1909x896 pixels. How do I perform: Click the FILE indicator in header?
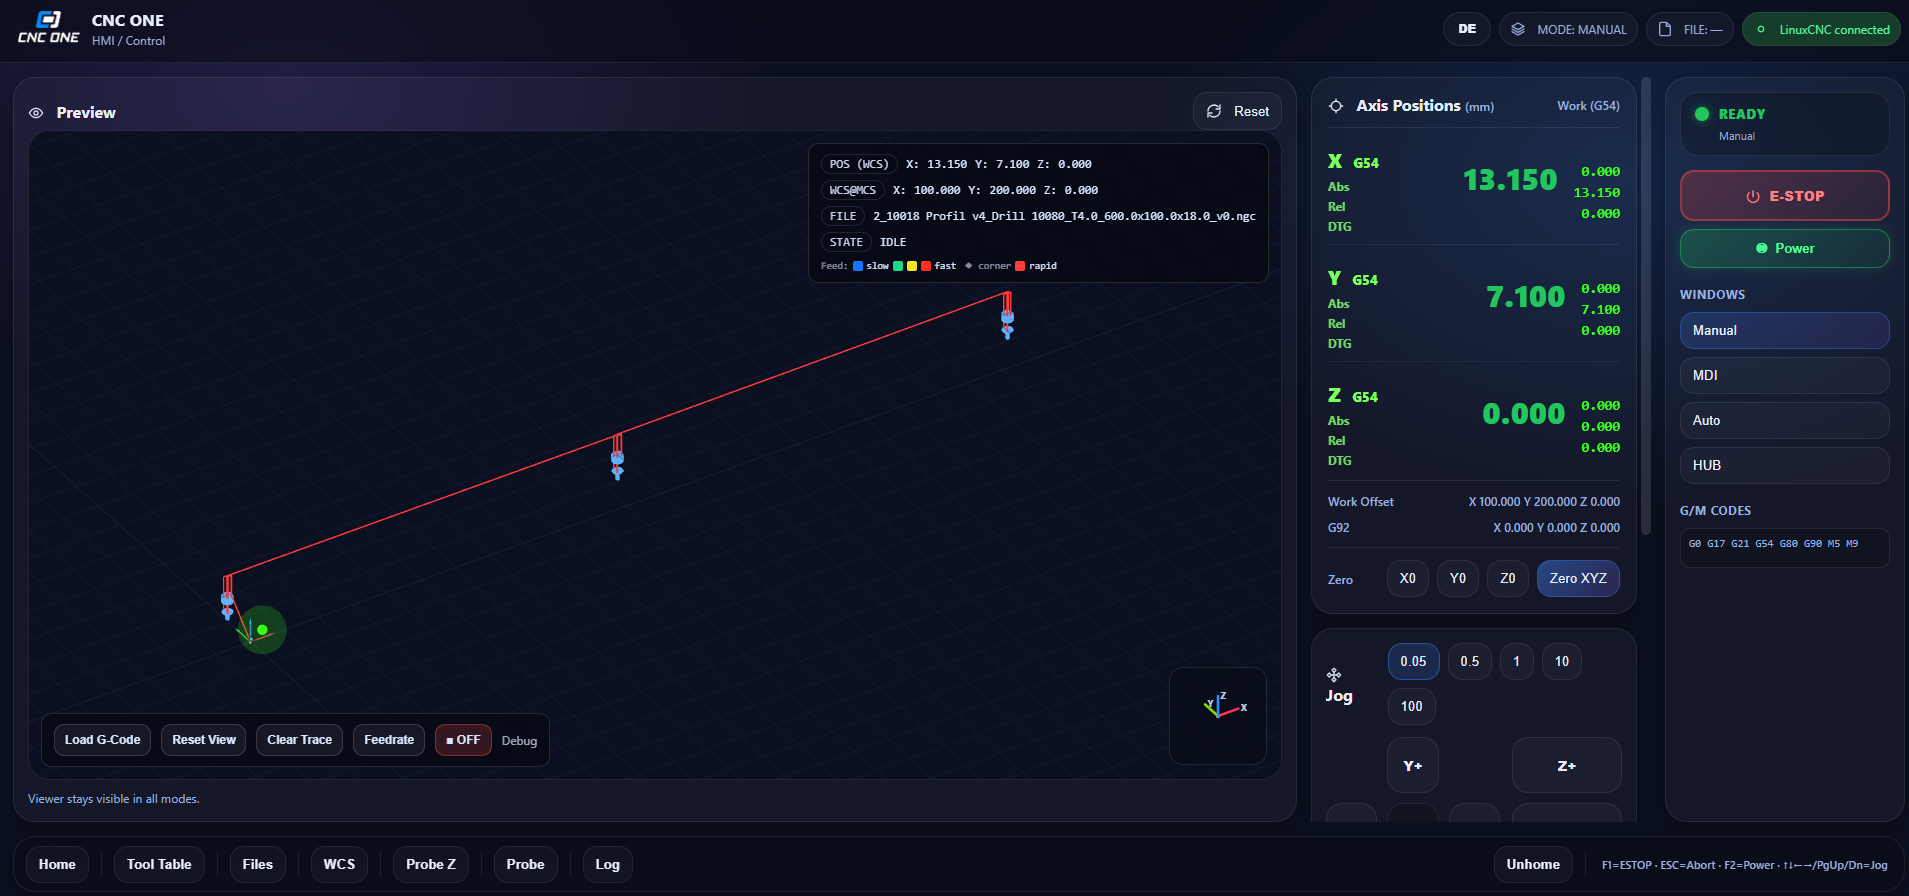pyautogui.click(x=1690, y=30)
